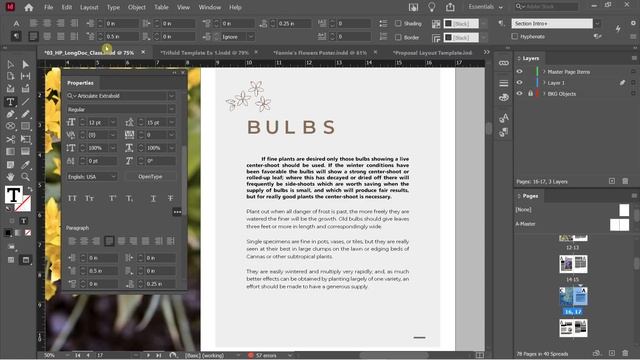640x360 pixels.
Task: Switch to character formatting controls
Action: coord(16,24)
